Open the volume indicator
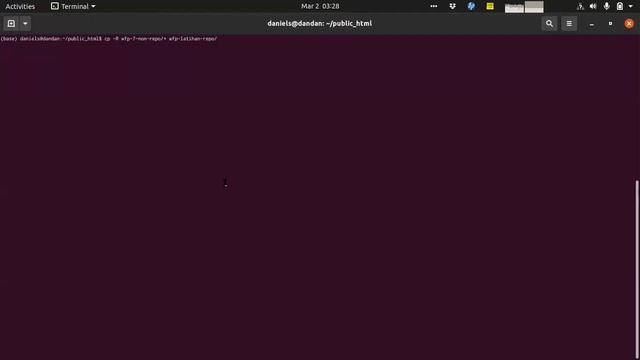The width and height of the screenshot is (640, 360). 593,6
